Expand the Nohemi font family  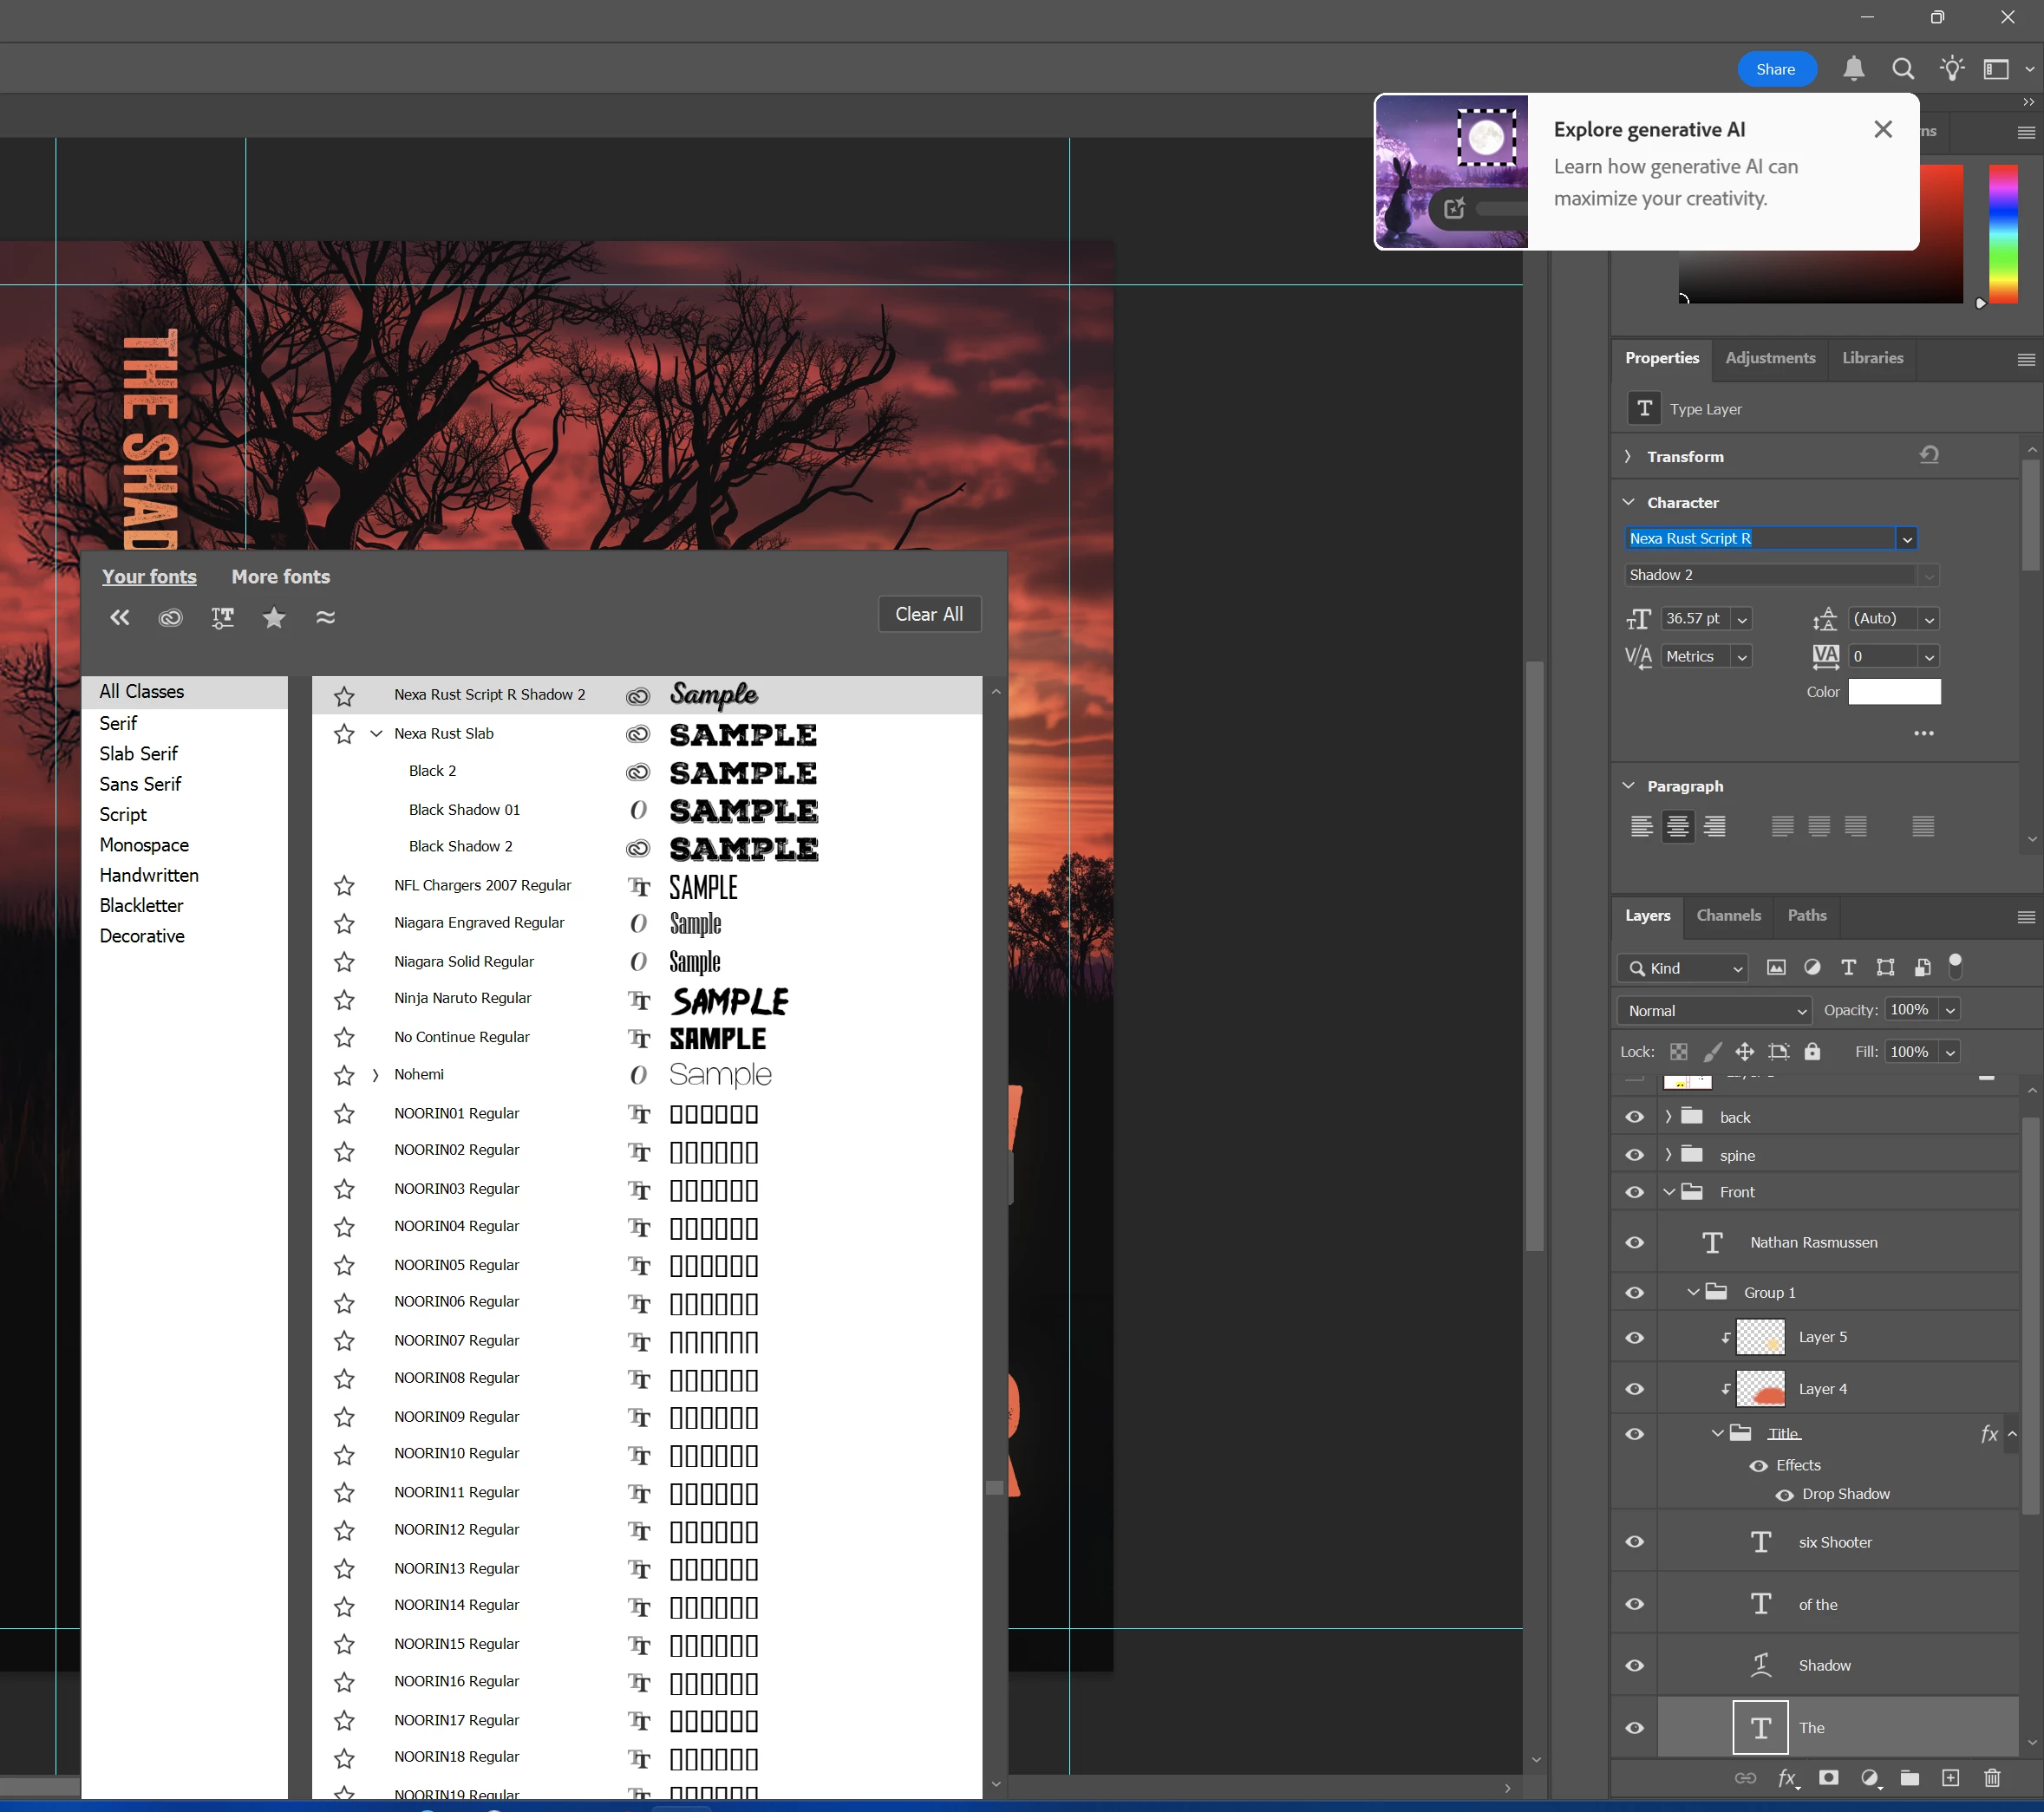[x=376, y=1075]
